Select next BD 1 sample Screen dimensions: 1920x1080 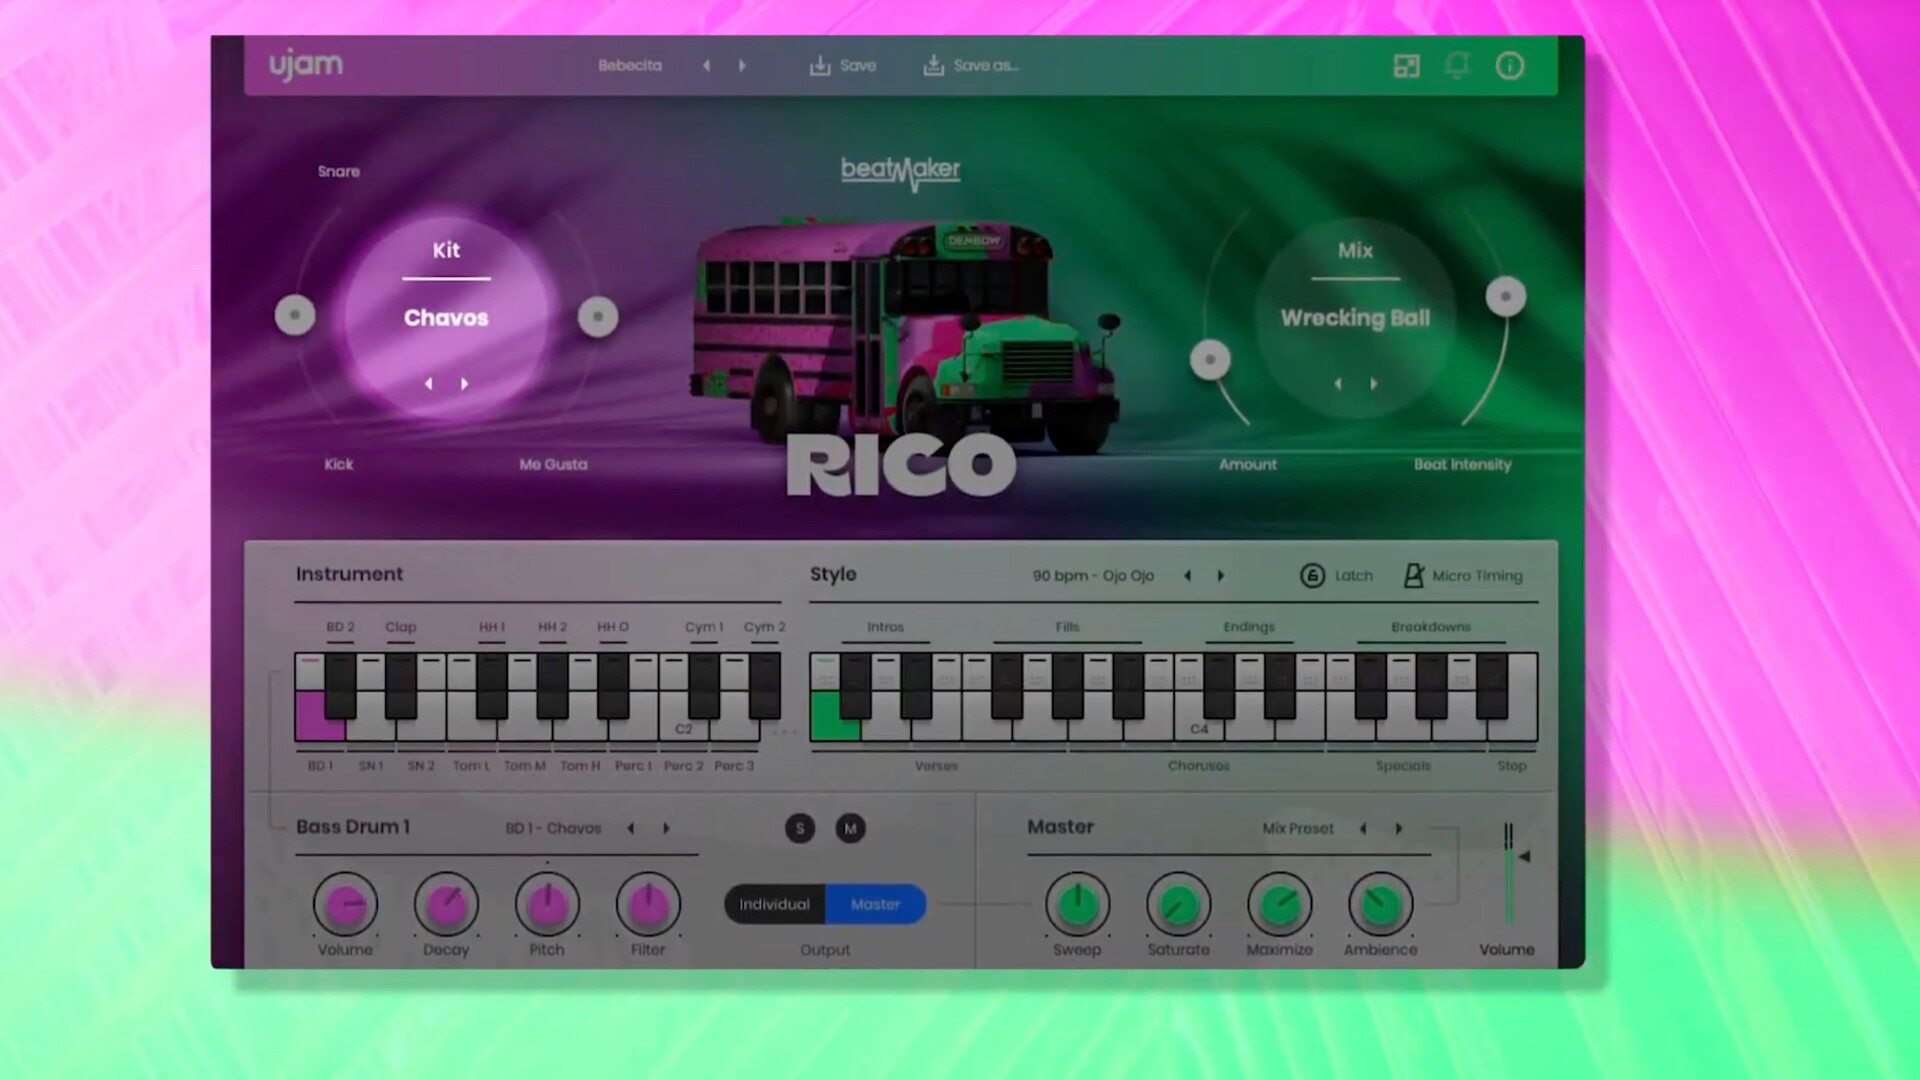[x=666, y=828]
